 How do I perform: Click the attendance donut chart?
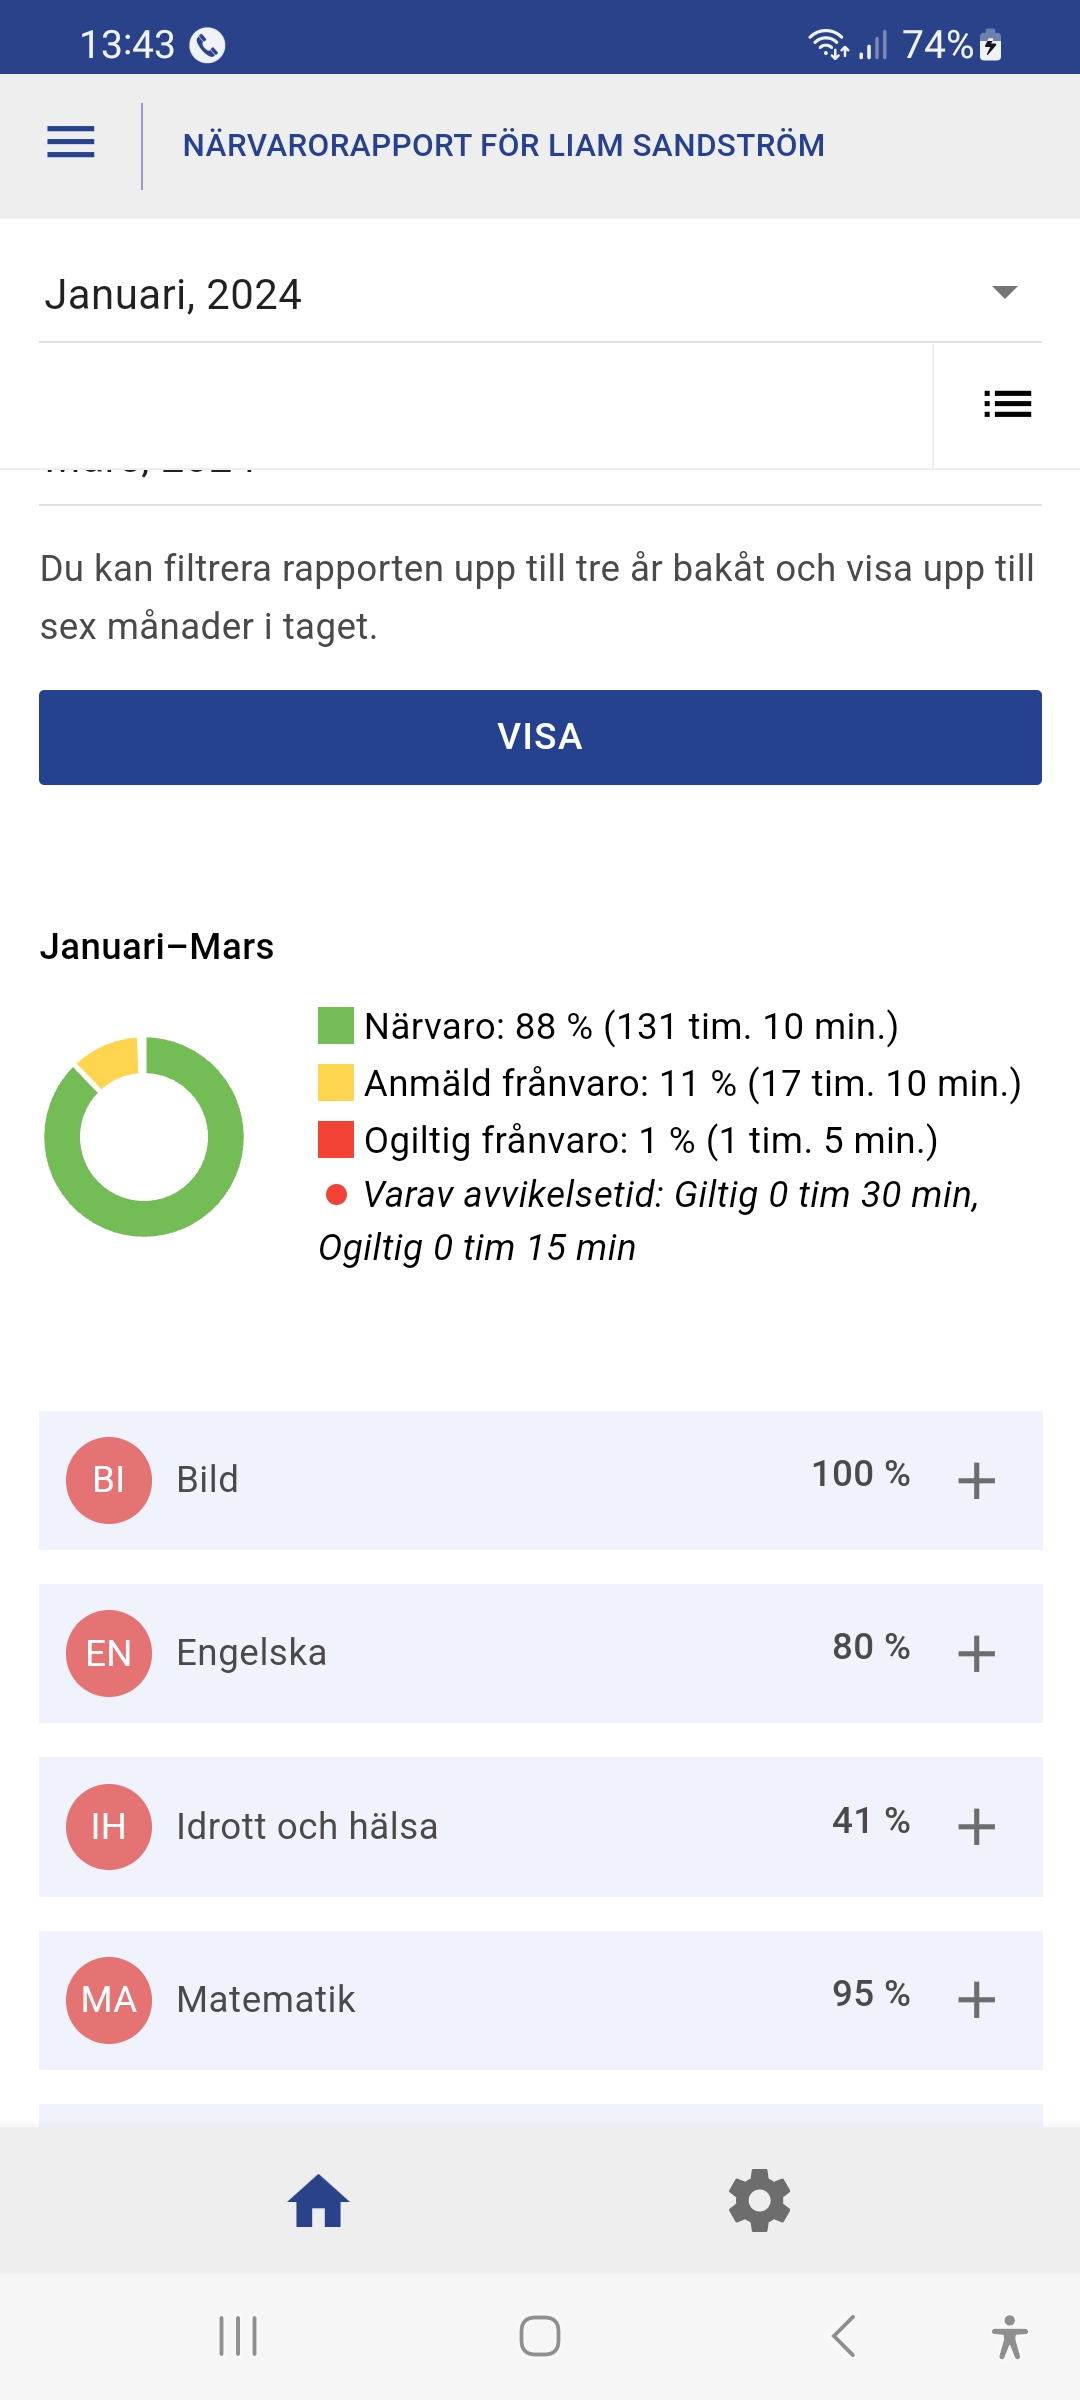pyautogui.click(x=144, y=1137)
